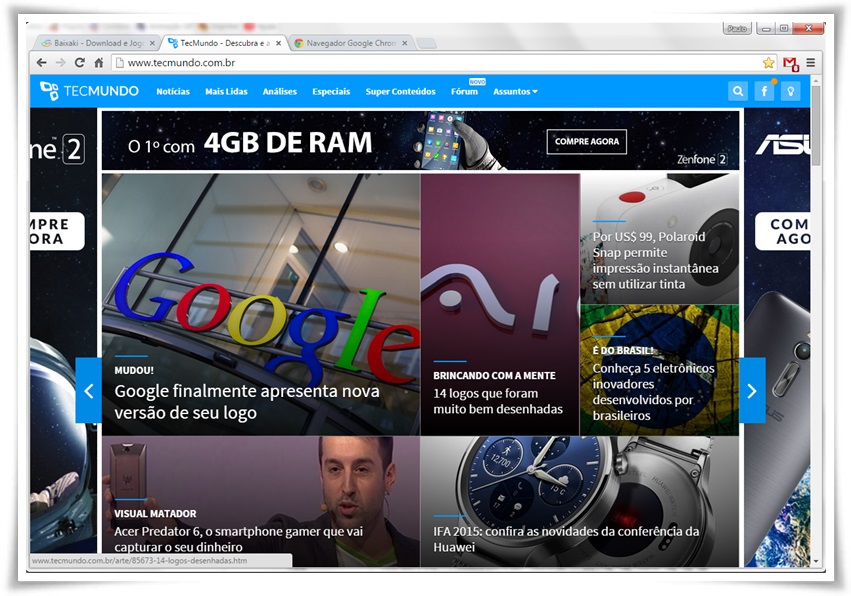This screenshot has width=851, height=596.
Task: Show next carousel slide with right arrow
Action: click(x=752, y=390)
